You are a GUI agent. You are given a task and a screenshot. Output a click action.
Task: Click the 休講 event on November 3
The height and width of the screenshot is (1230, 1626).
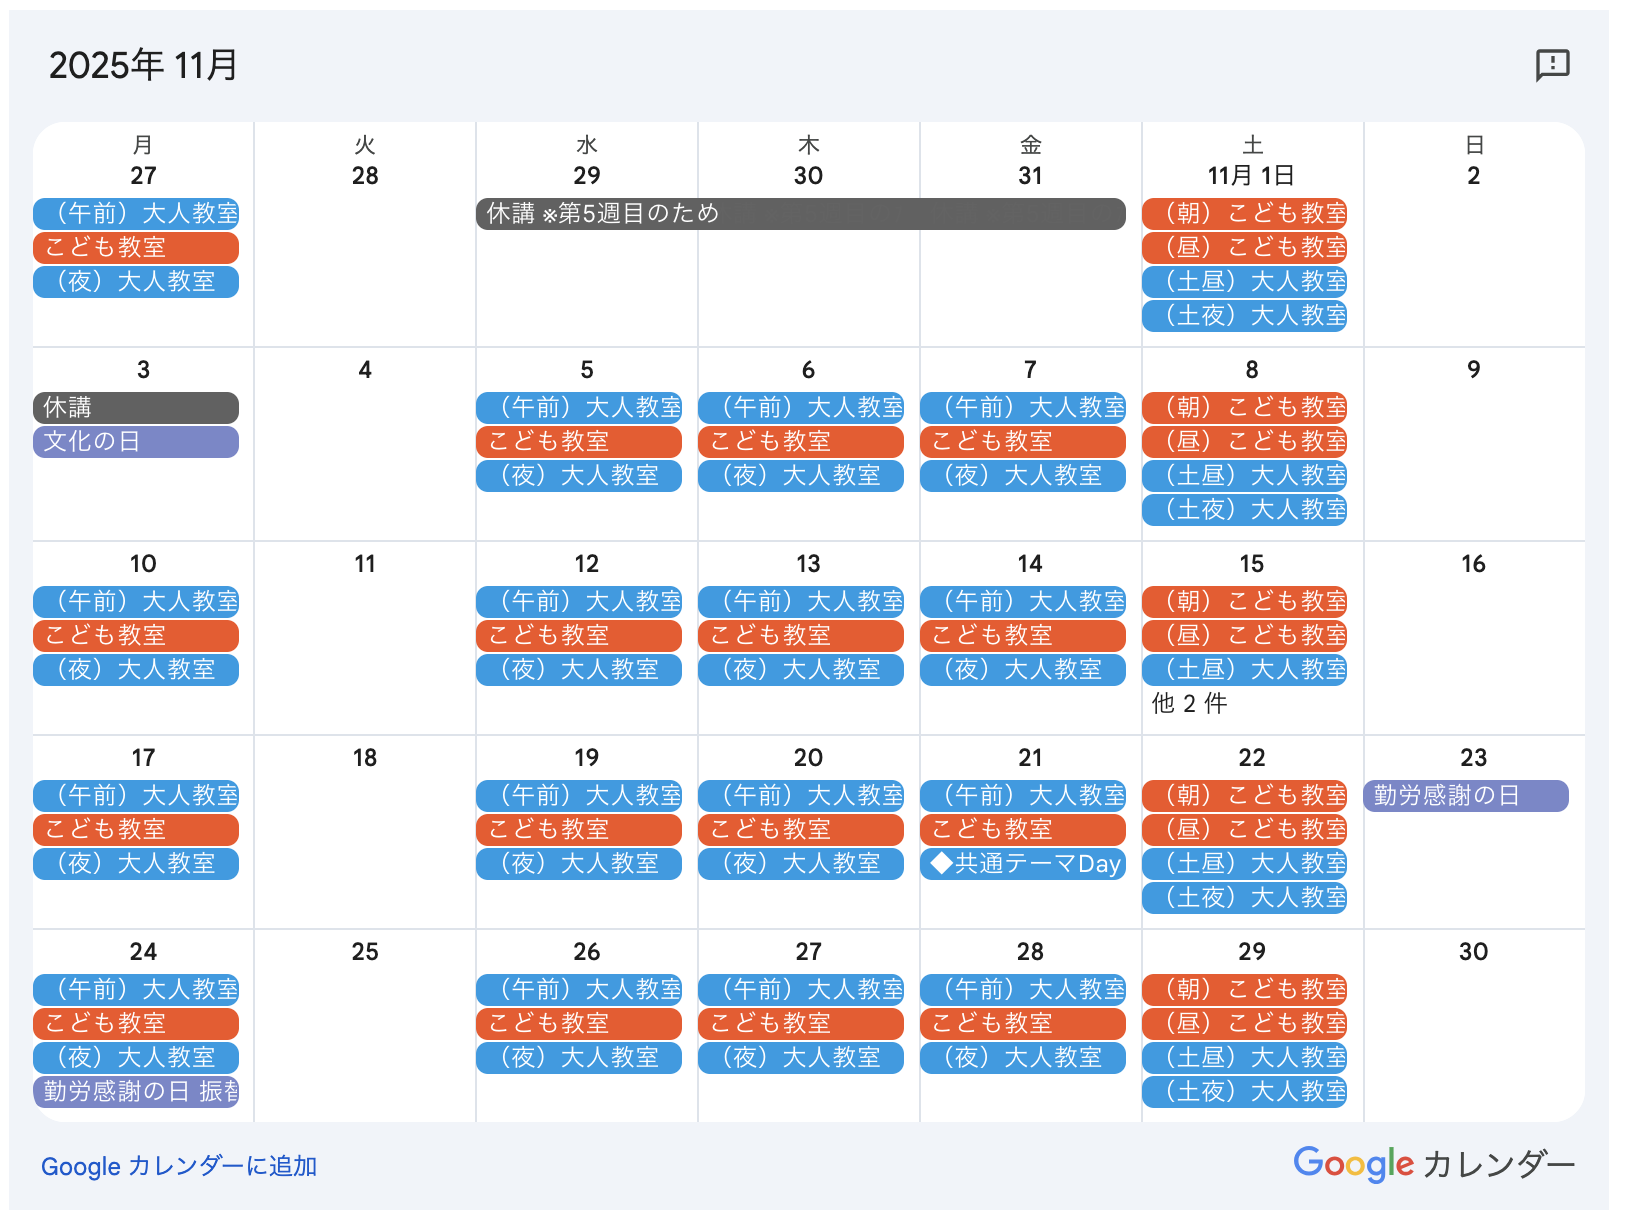136,408
